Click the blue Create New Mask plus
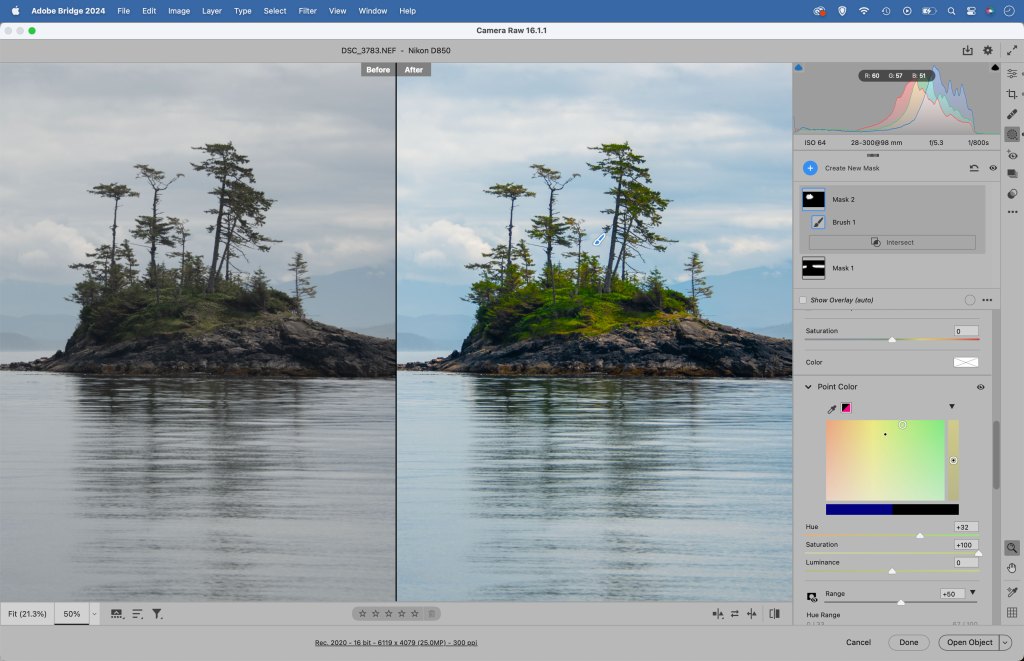This screenshot has height=661, width=1024. click(x=810, y=168)
